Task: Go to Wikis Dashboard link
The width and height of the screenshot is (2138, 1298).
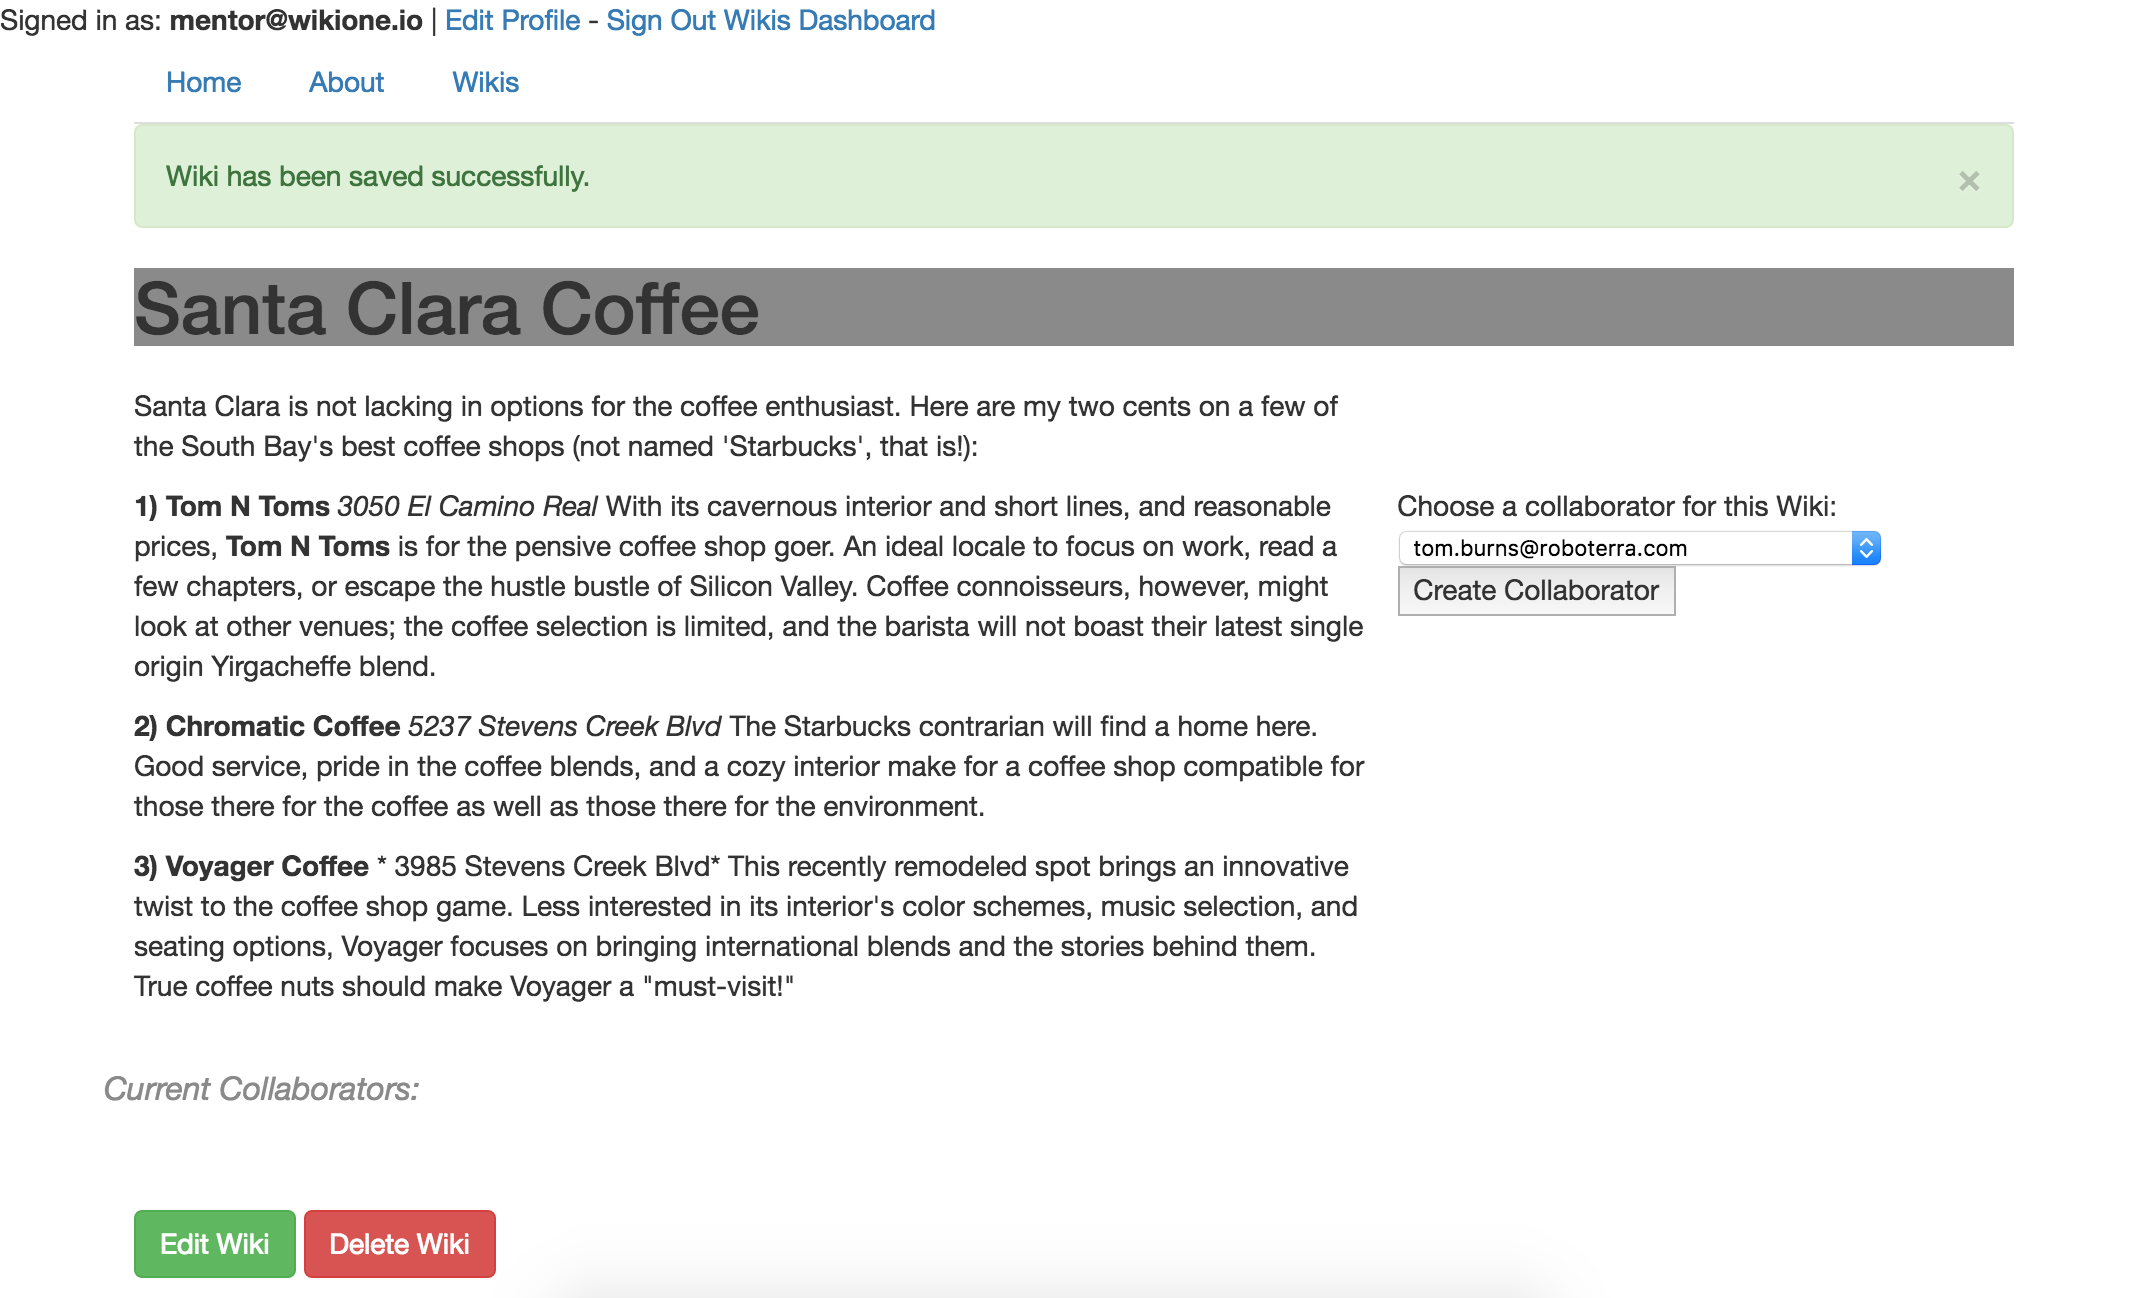Action: tap(828, 20)
